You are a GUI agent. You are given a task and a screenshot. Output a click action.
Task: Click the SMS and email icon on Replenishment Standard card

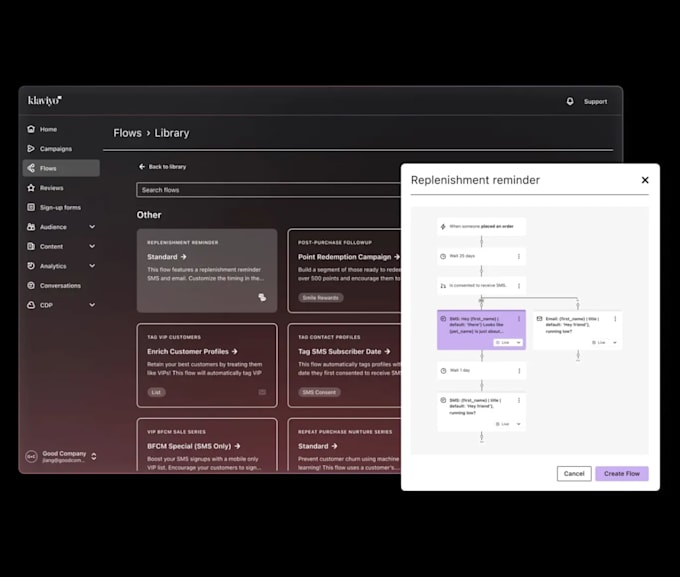tap(262, 297)
